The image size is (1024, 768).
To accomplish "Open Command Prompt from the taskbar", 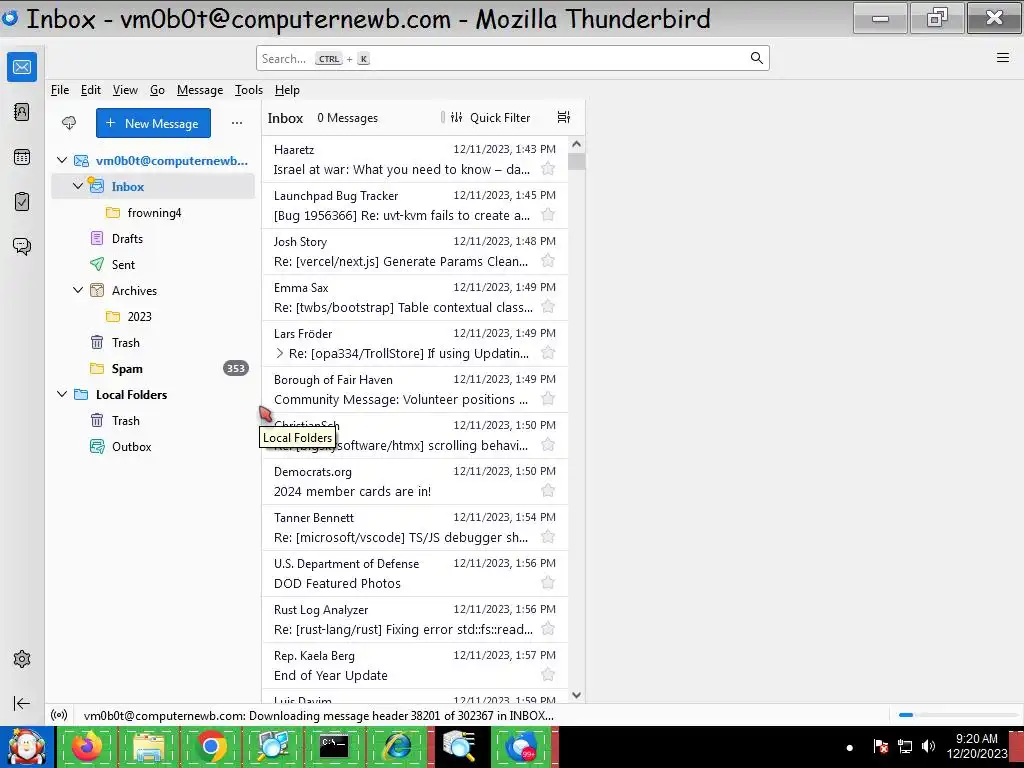I will point(334,746).
